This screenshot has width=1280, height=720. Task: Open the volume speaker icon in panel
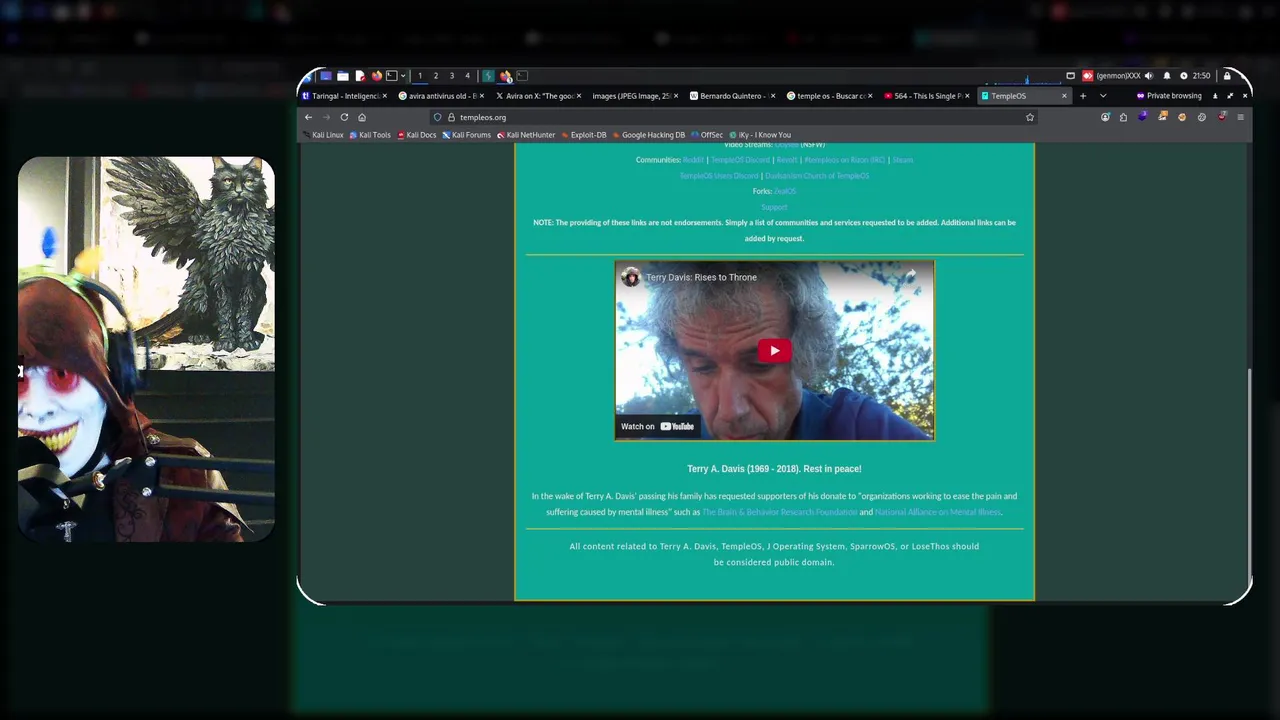pos(1148,76)
